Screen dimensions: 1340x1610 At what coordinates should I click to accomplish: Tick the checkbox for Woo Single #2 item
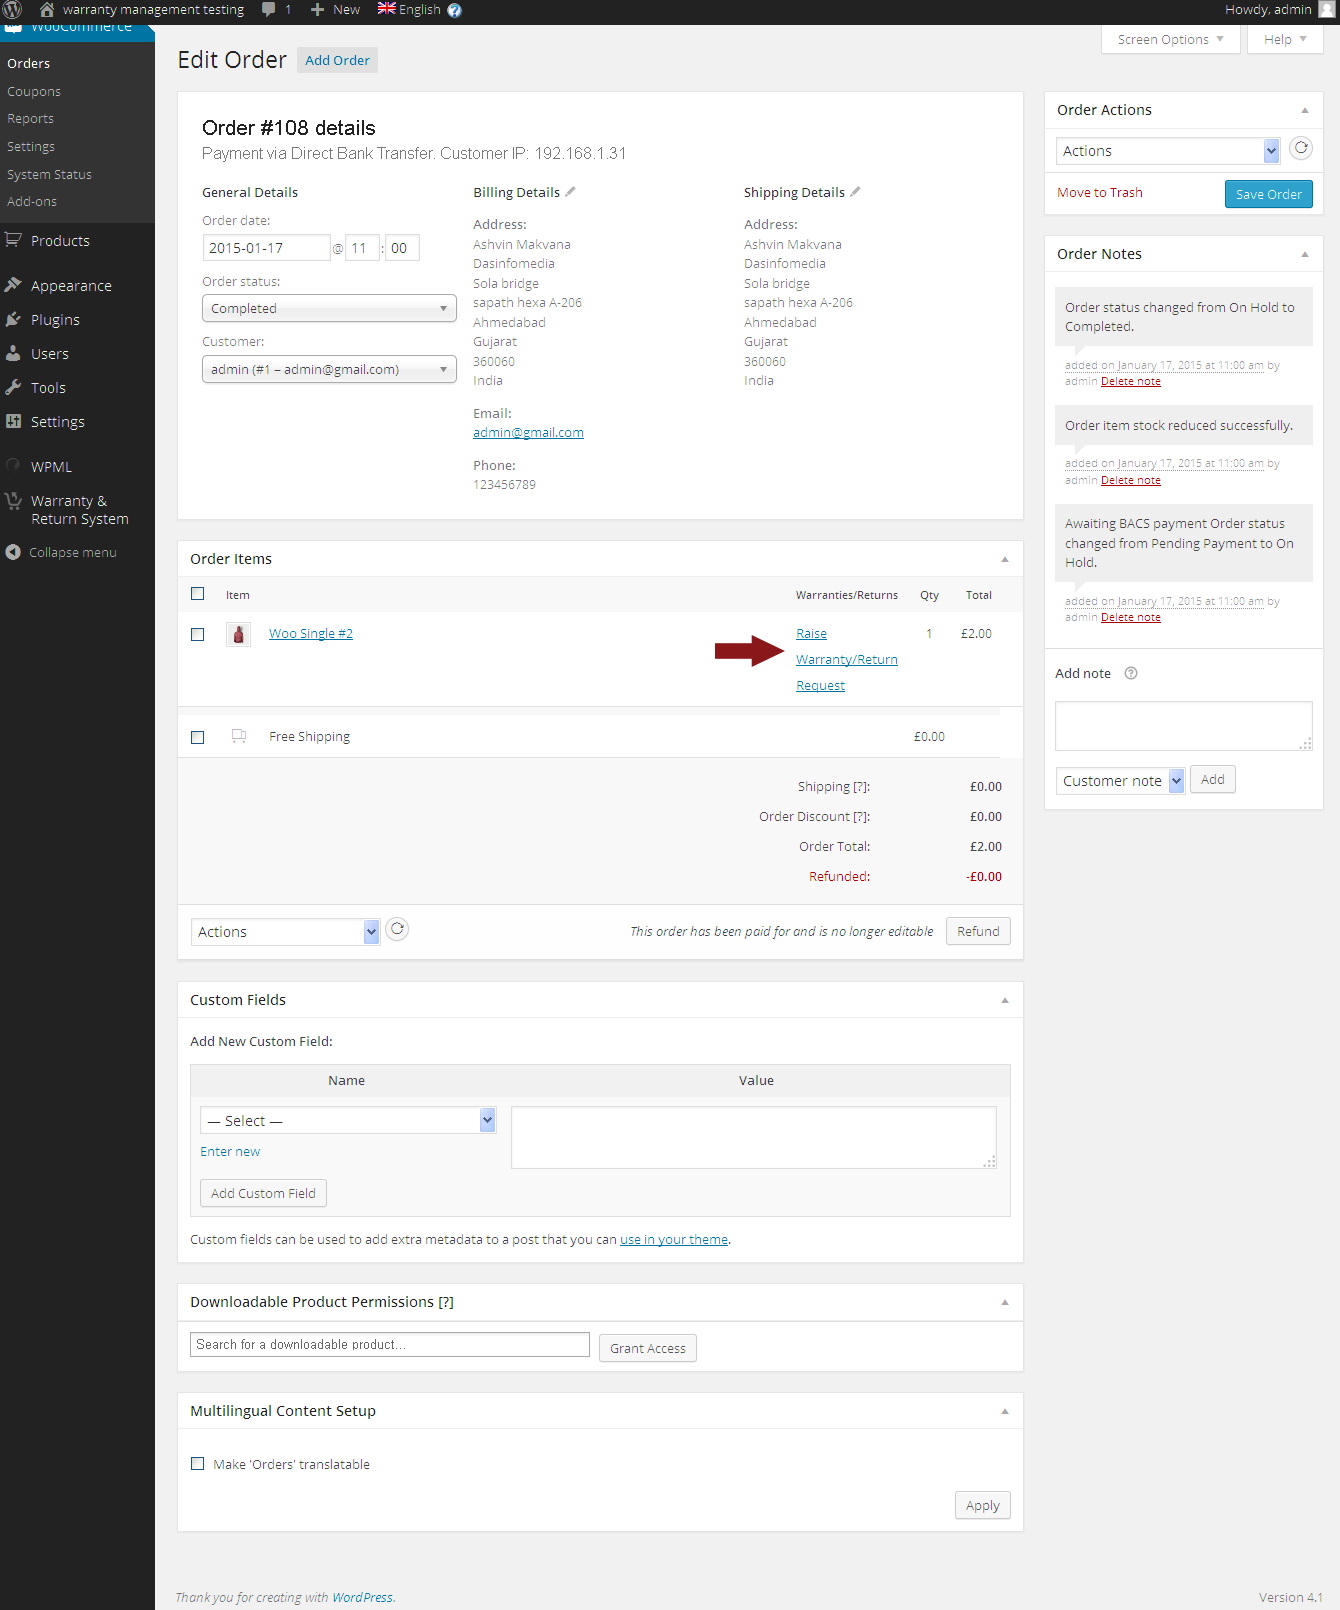198,634
